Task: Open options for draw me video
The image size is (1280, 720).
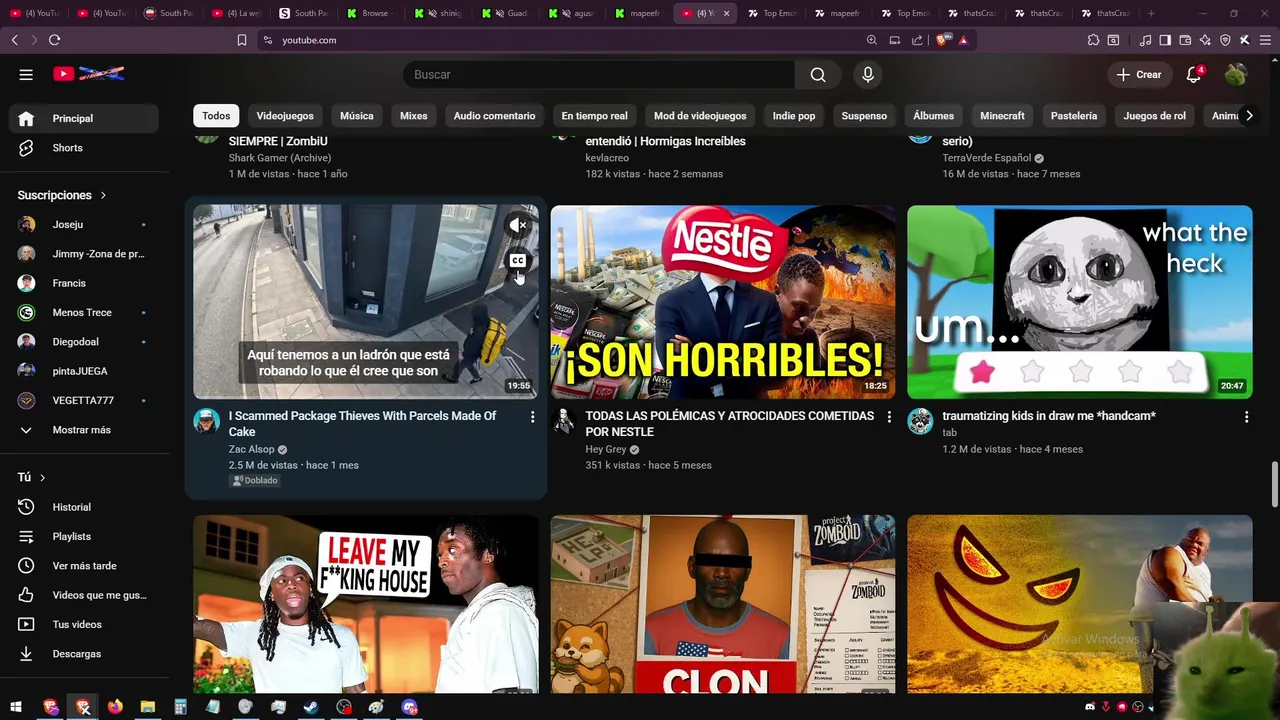Action: [1246, 417]
